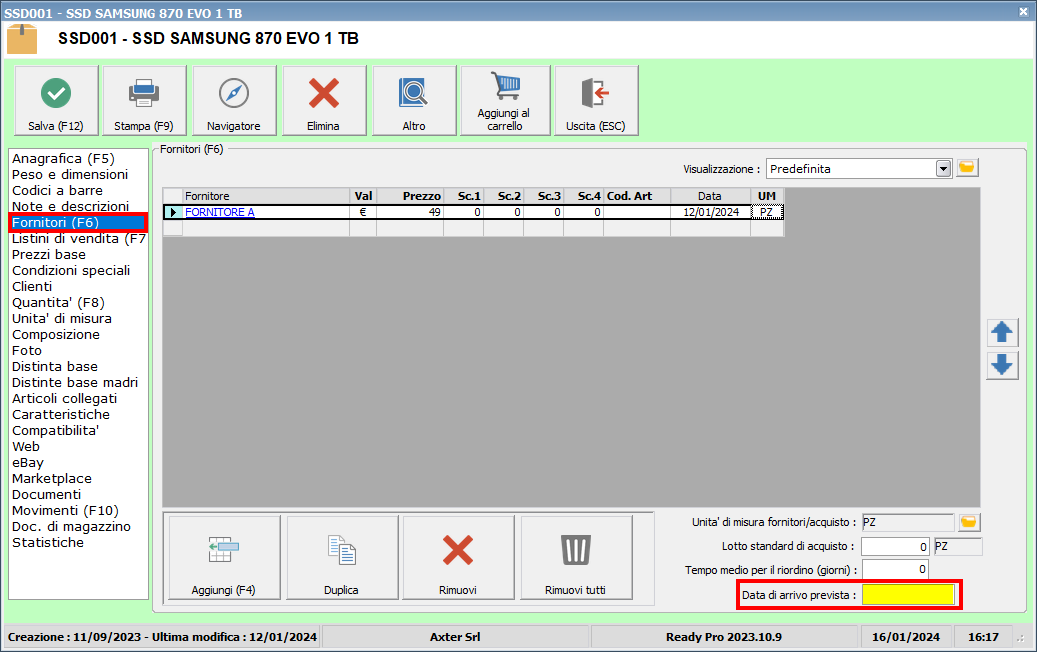Click the Prezzo cell showing 49

click(410, 212)
